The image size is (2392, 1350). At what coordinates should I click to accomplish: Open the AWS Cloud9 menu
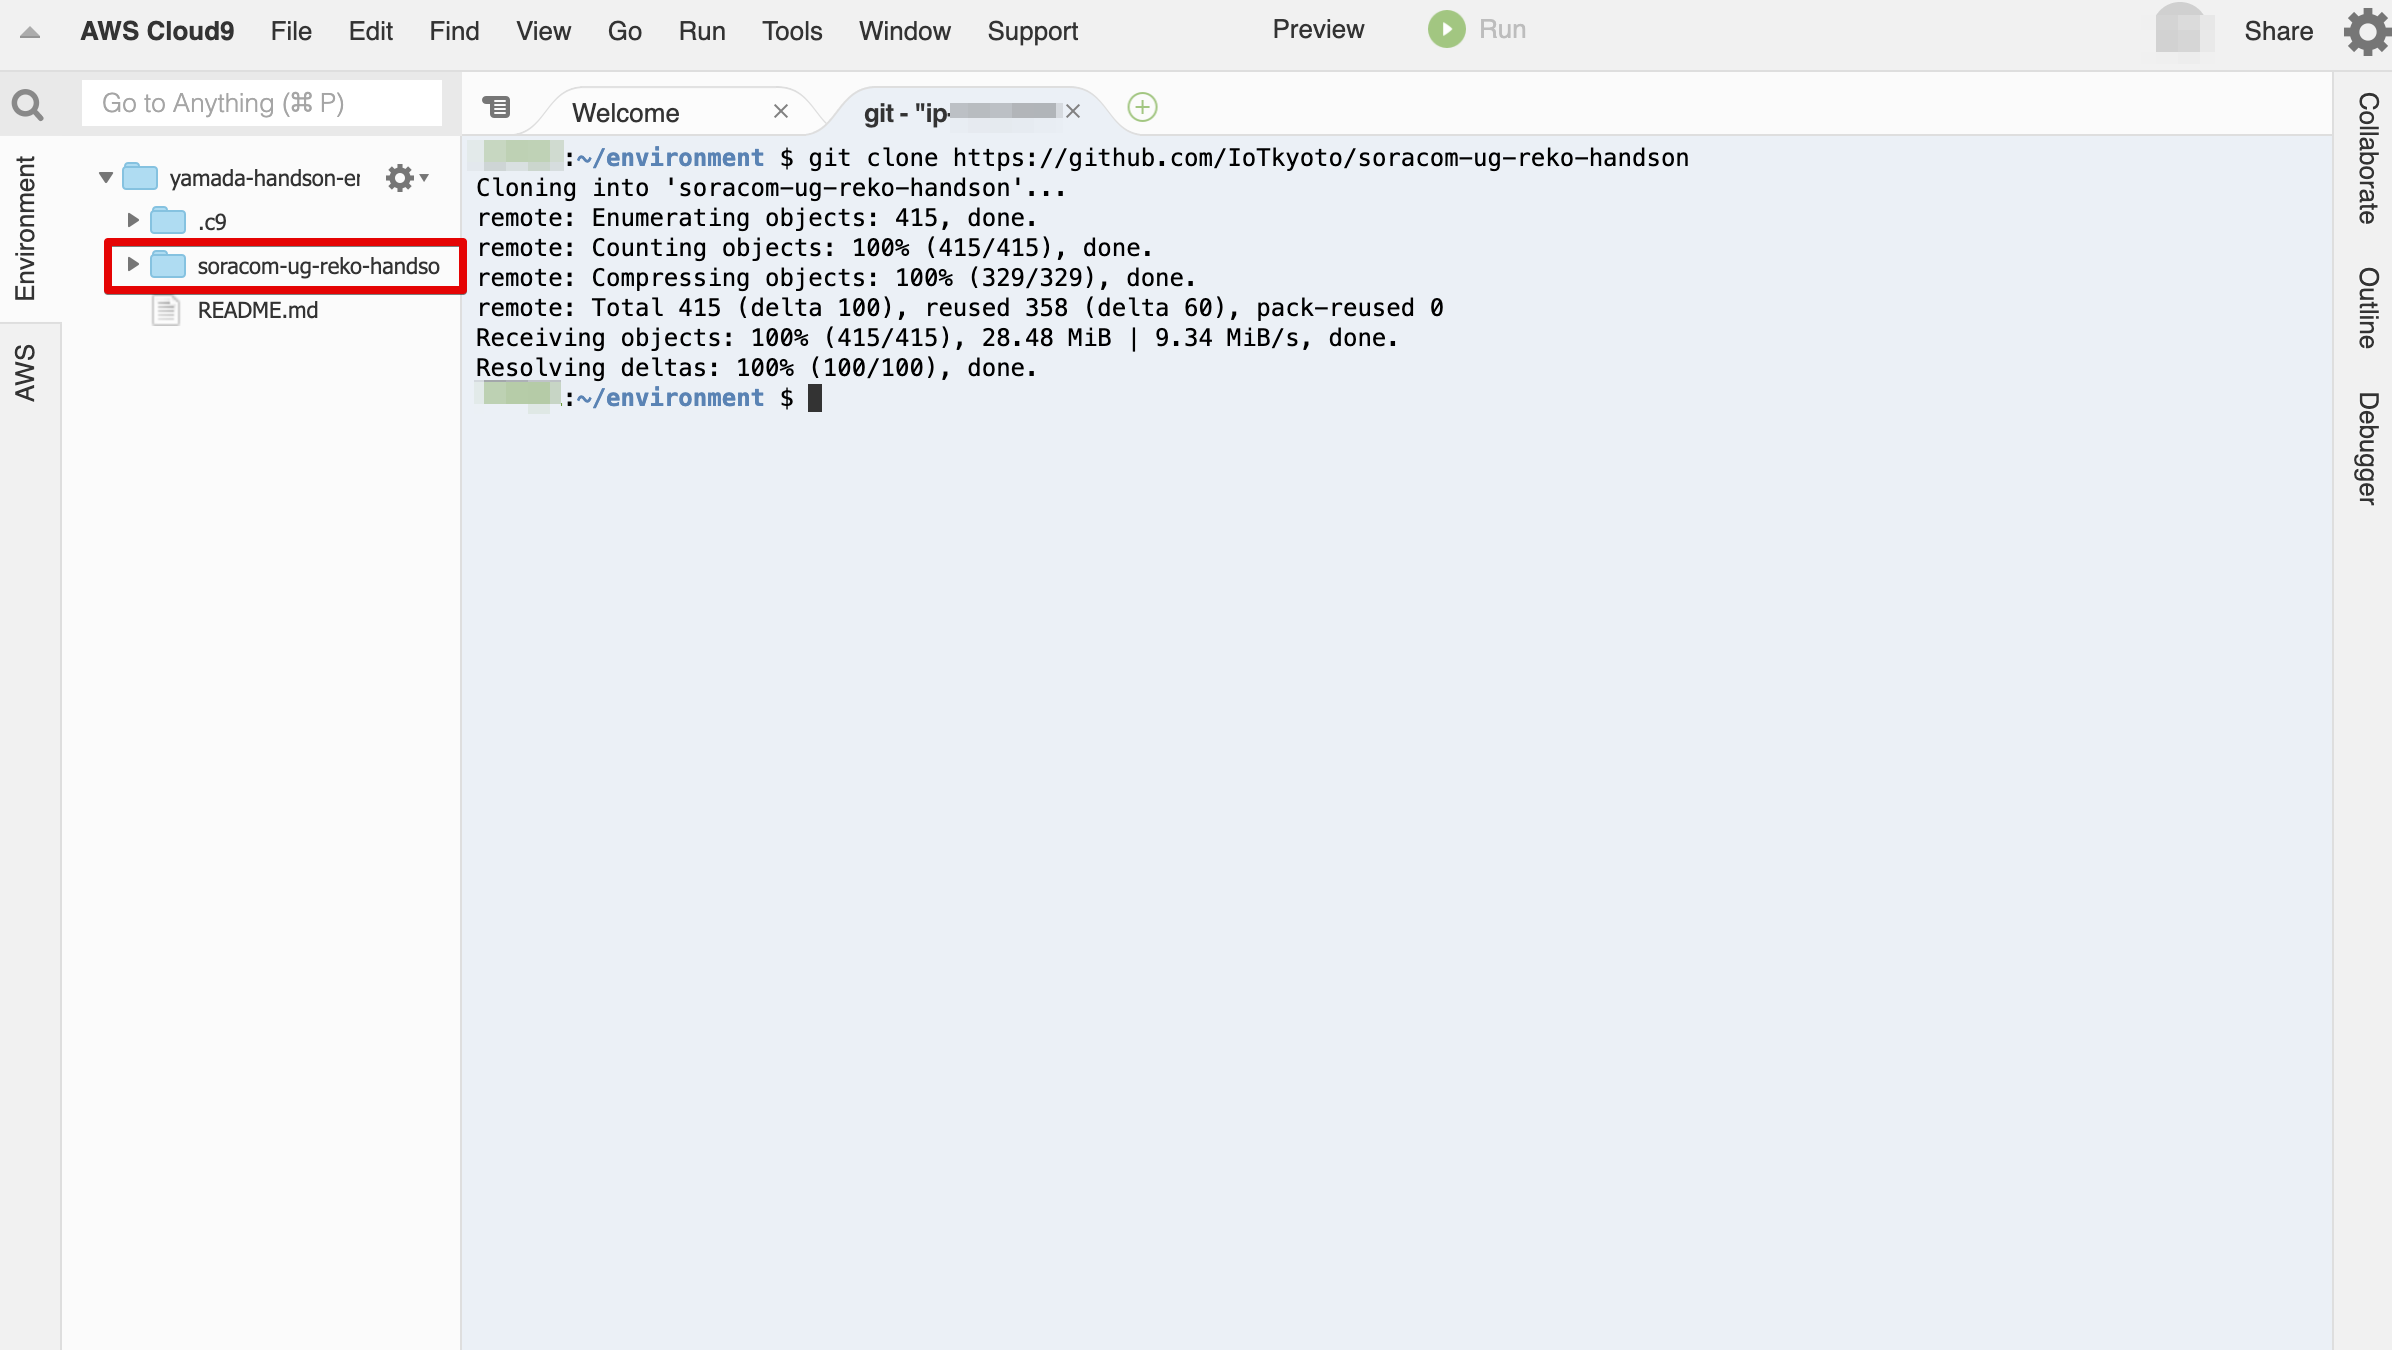pyautogui.click(x=157, y=31)
